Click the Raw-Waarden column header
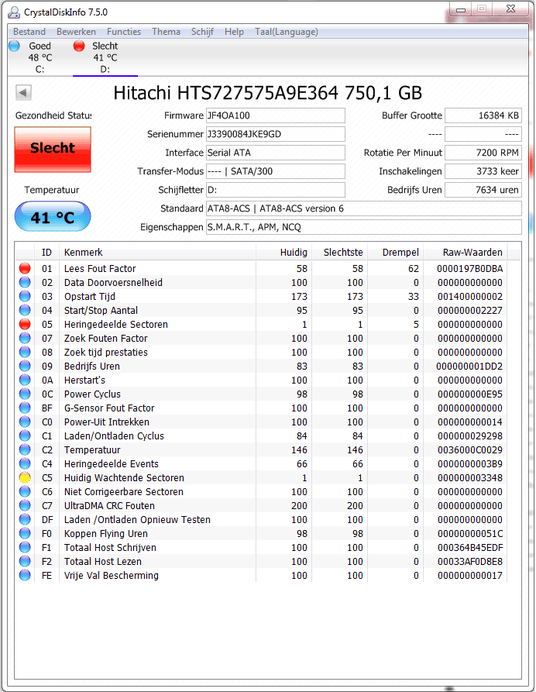Screen dimensions: 536x692 pyautogui.click(x=465, y=252)
